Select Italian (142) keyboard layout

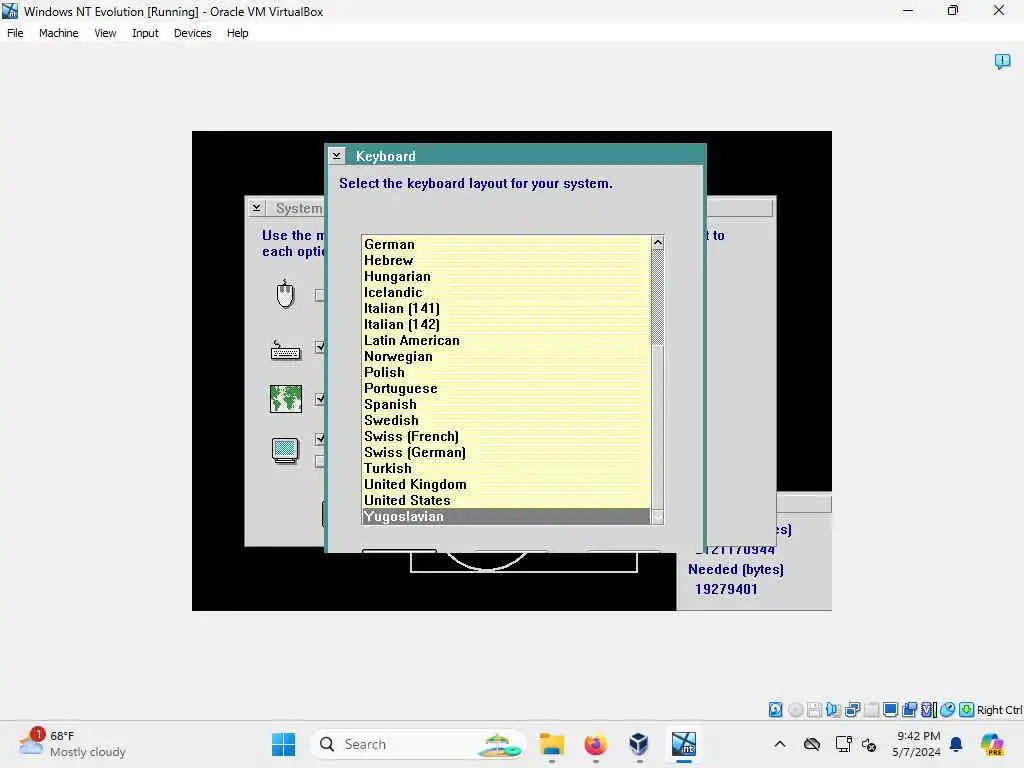[506, 324]
